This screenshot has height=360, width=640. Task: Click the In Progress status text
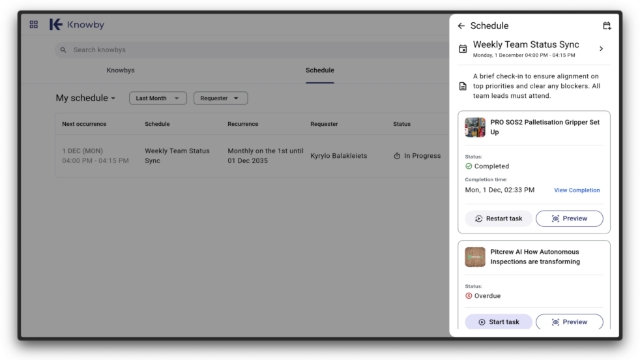[x=422, y=156]
